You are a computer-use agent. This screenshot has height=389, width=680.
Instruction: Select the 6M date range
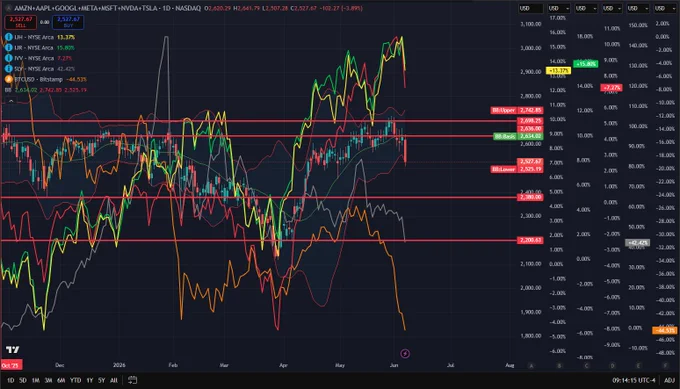(x=61, y=380)
